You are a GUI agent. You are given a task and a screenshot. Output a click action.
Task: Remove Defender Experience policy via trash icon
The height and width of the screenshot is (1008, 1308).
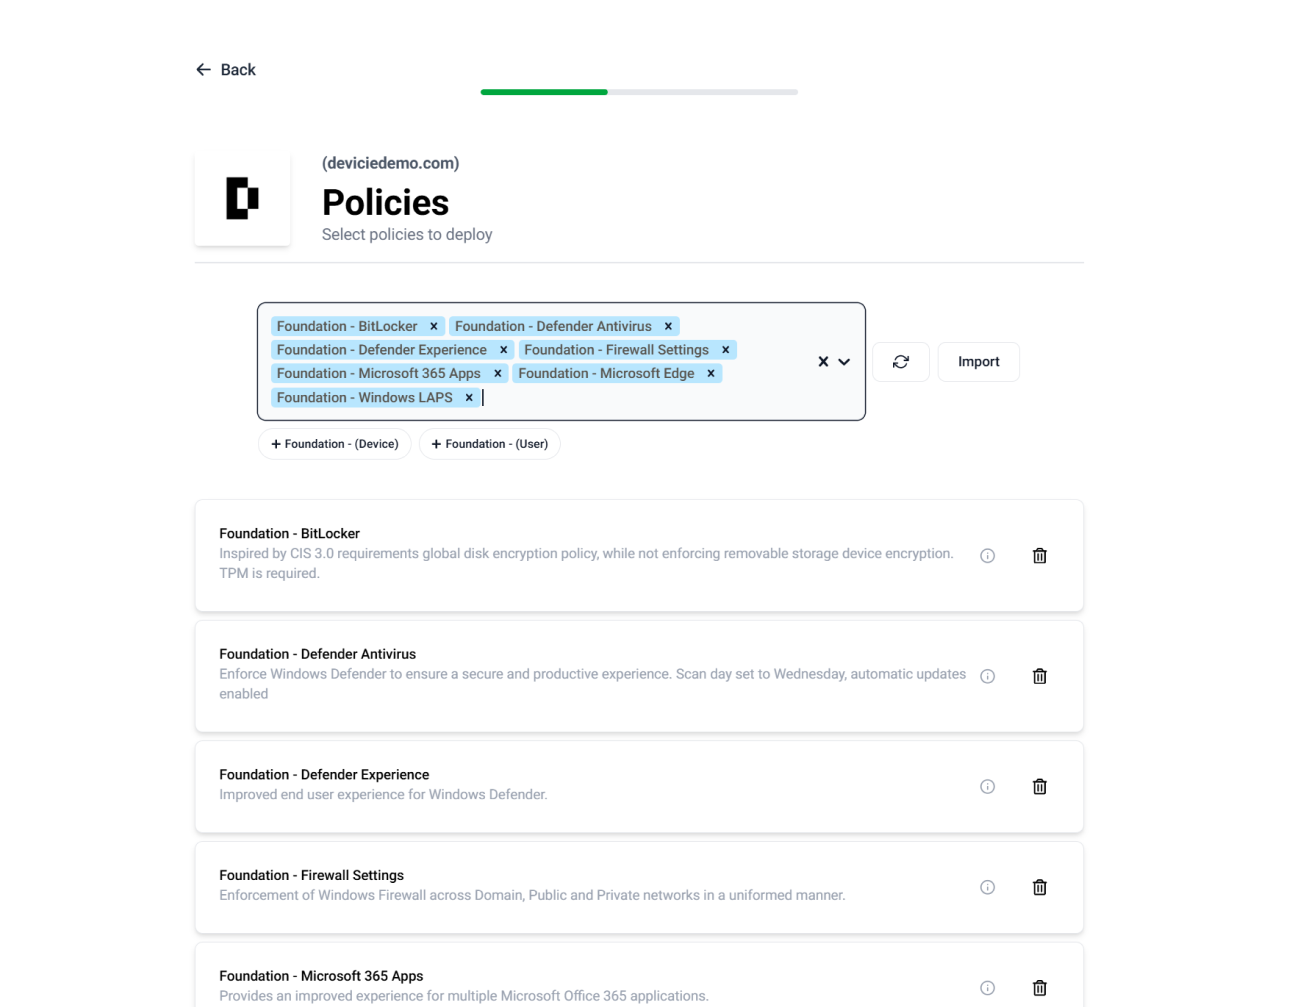click(x=1039, y=787)
